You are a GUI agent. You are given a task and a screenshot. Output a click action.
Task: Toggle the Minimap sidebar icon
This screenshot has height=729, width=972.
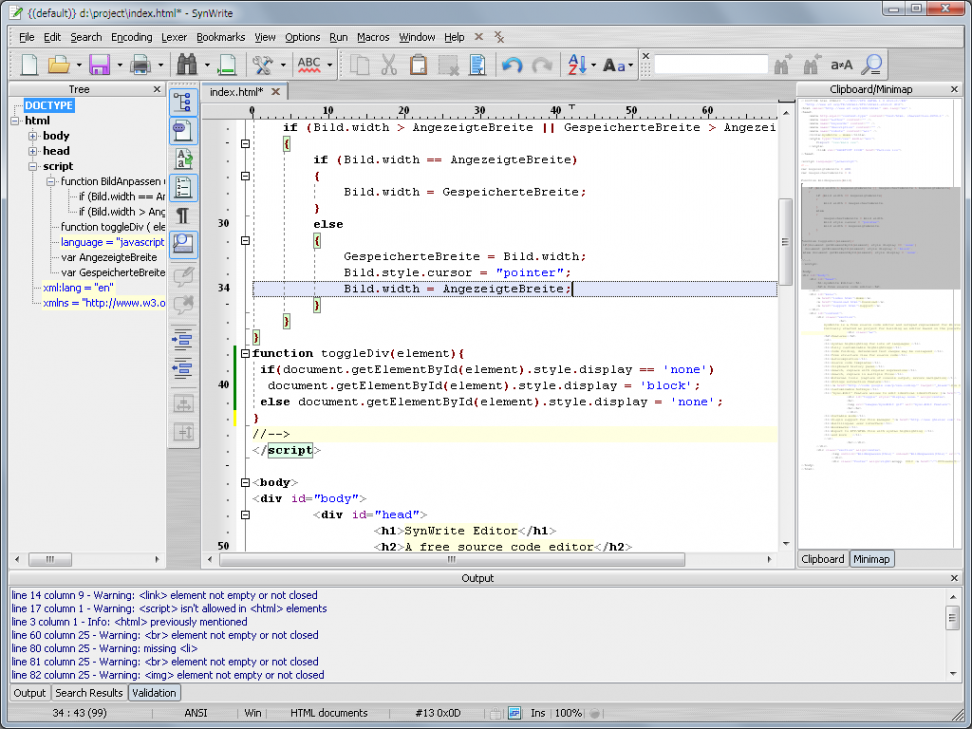184,245
